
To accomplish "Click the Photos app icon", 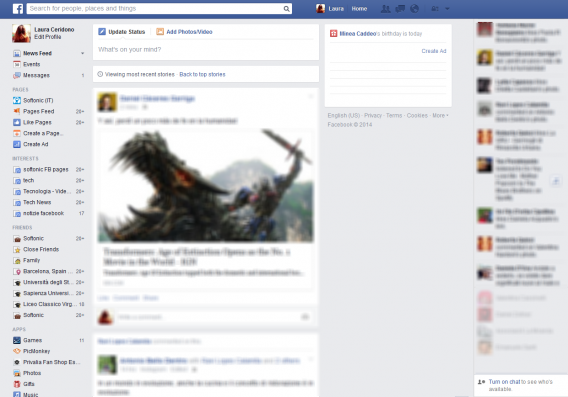I will pyautogui.click(x=17, y=373).
